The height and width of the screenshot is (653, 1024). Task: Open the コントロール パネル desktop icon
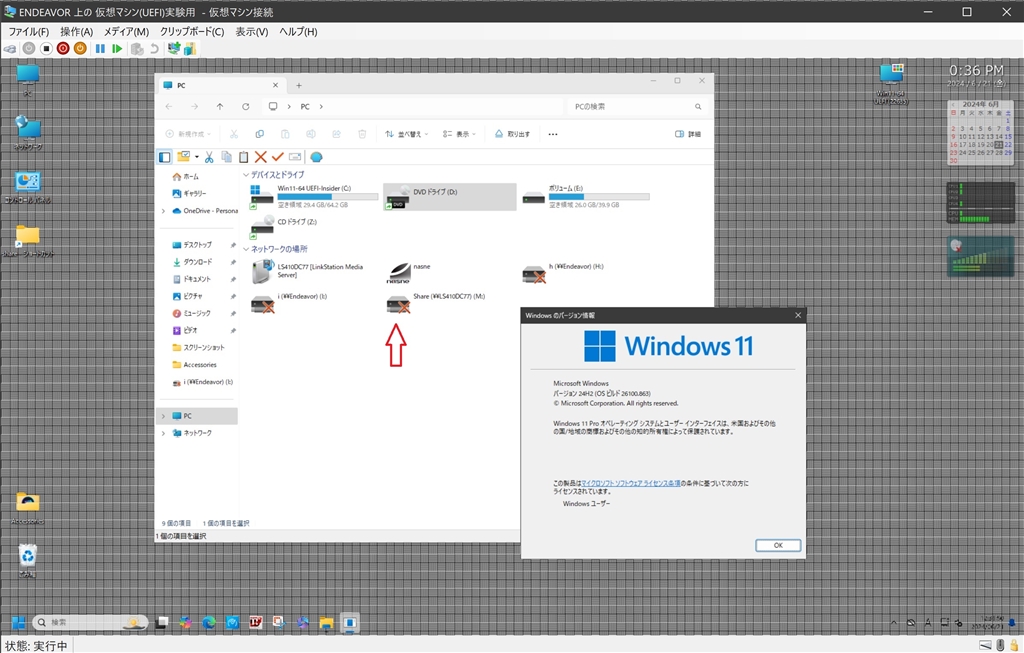pos(27,188)
